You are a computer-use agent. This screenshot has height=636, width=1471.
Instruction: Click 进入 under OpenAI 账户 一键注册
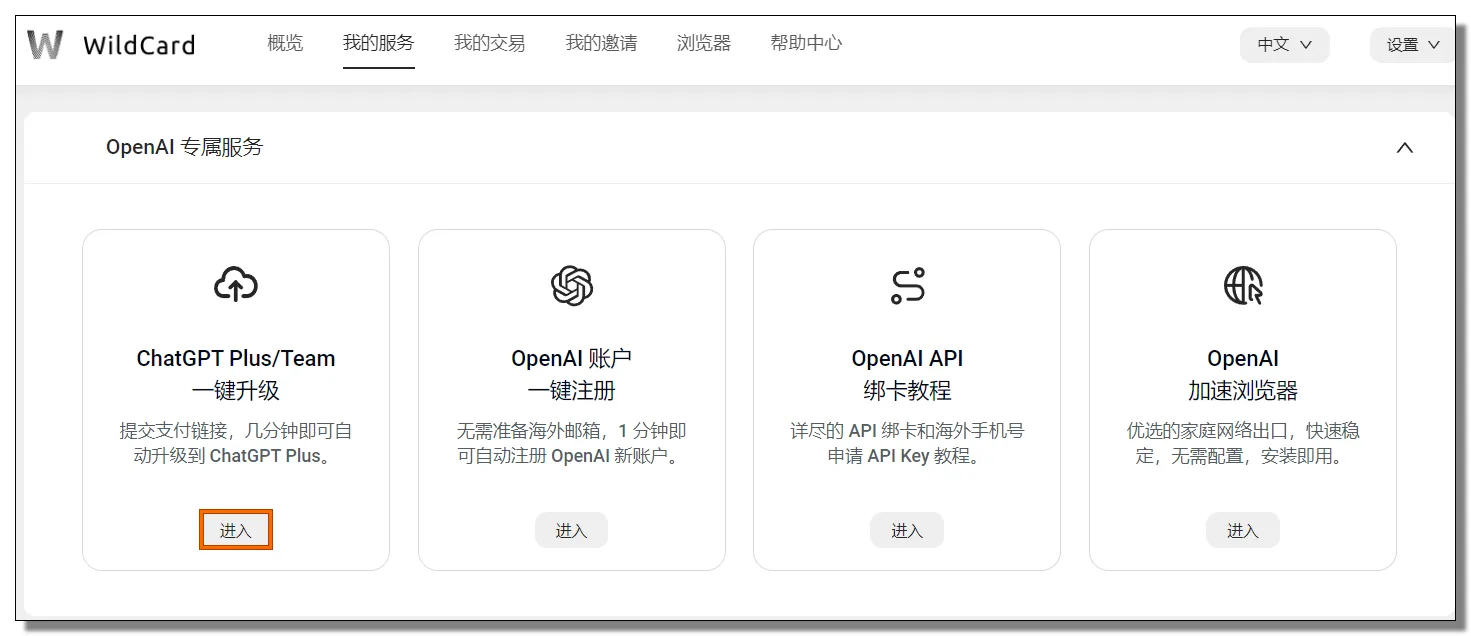tap(572, 530)
